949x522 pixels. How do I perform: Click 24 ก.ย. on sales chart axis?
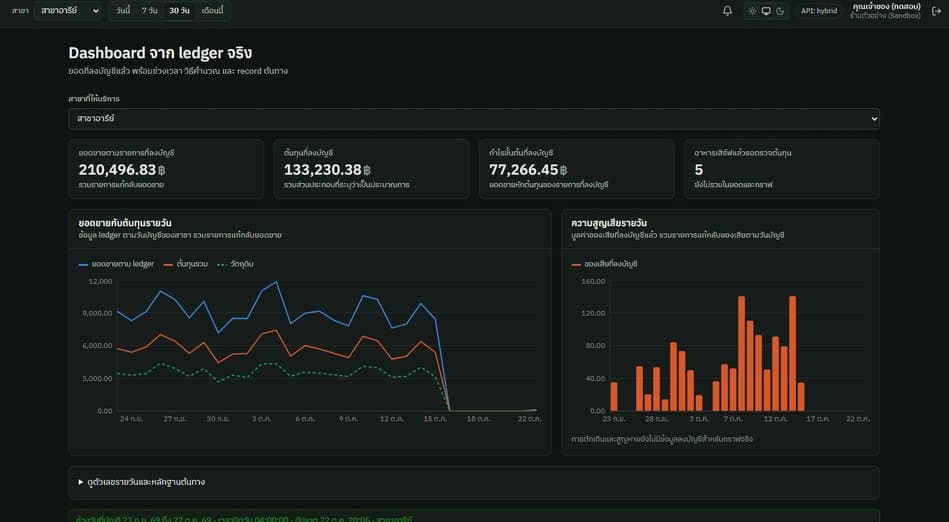pyautogui.click(x=131, y=419)
